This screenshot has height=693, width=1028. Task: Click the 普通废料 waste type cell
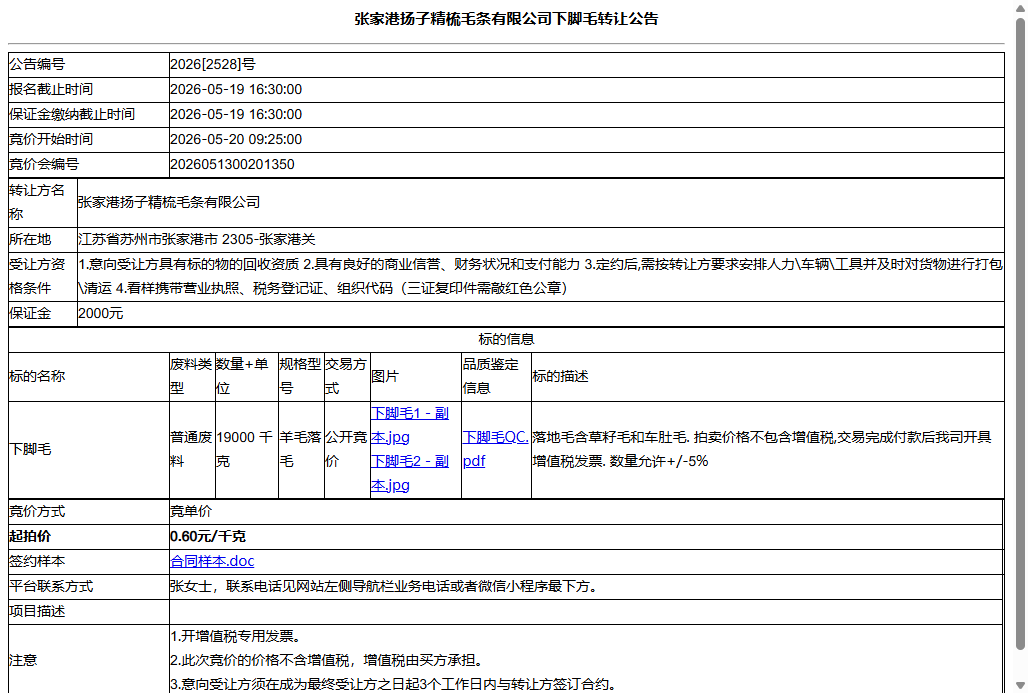(192, 450)
